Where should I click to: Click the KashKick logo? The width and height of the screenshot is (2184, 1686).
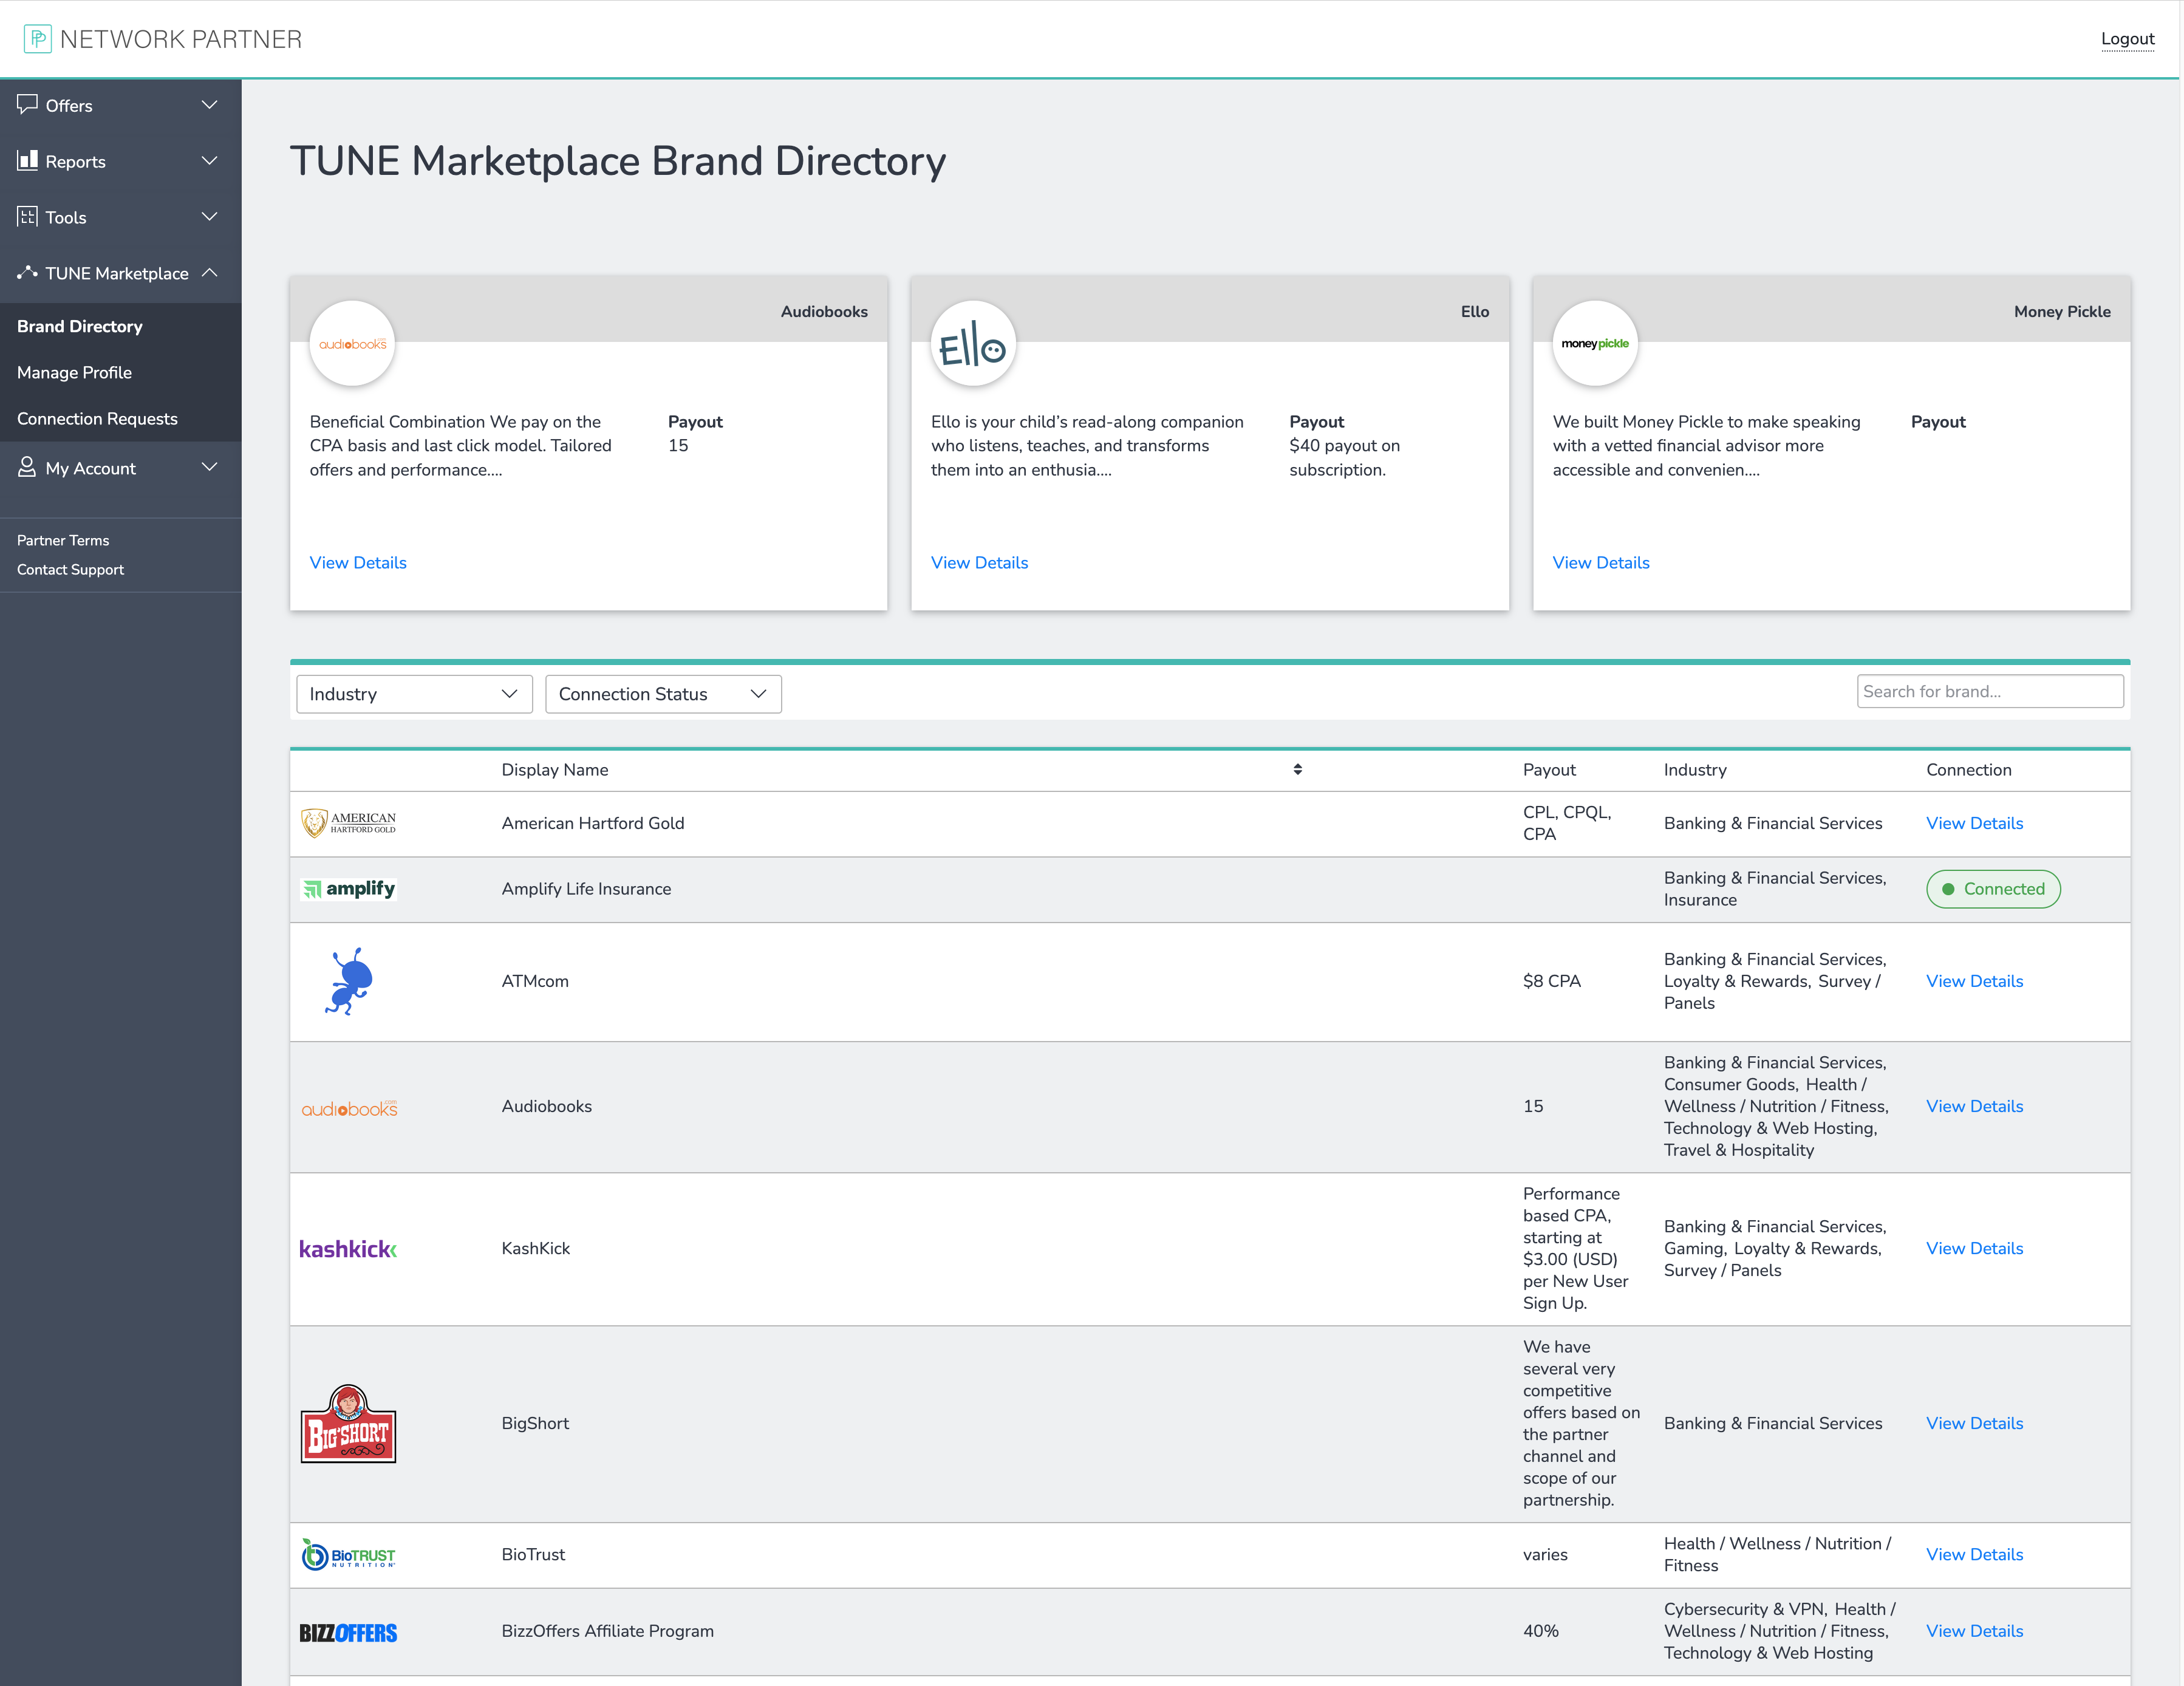point(349,1249)
